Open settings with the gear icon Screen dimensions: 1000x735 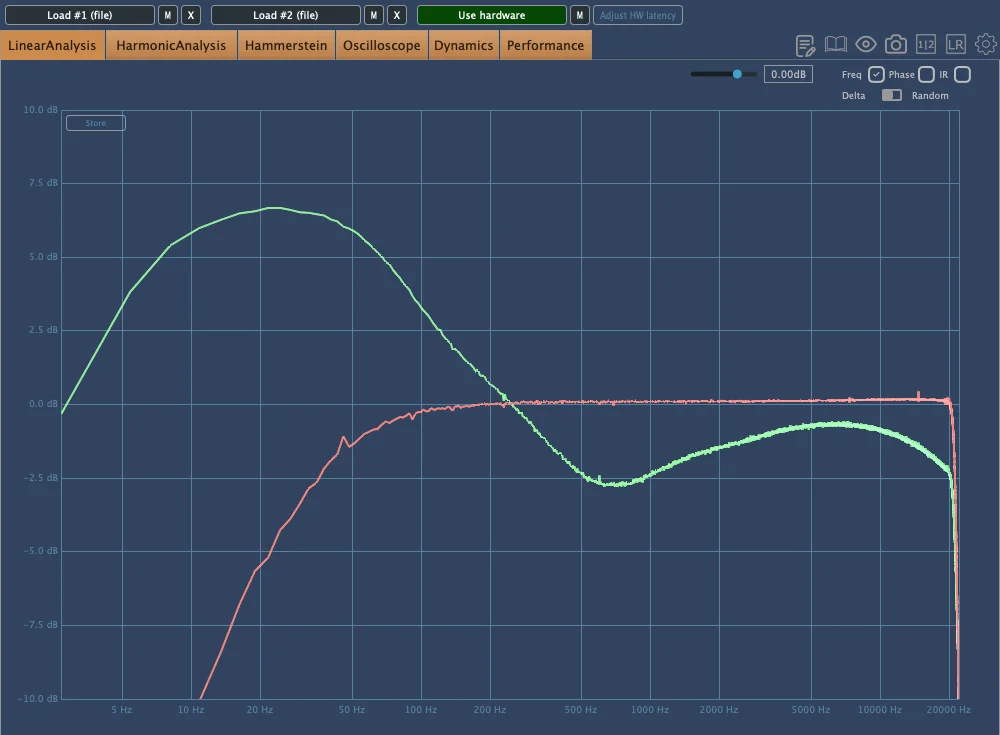click(986, 45)
